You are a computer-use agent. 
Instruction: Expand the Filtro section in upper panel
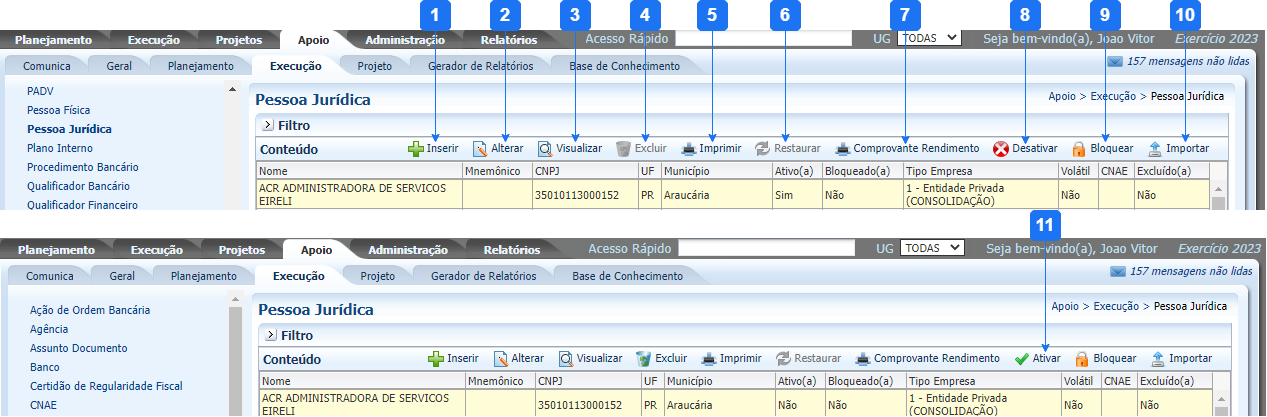pyautogui.click(x=268, y=126)
